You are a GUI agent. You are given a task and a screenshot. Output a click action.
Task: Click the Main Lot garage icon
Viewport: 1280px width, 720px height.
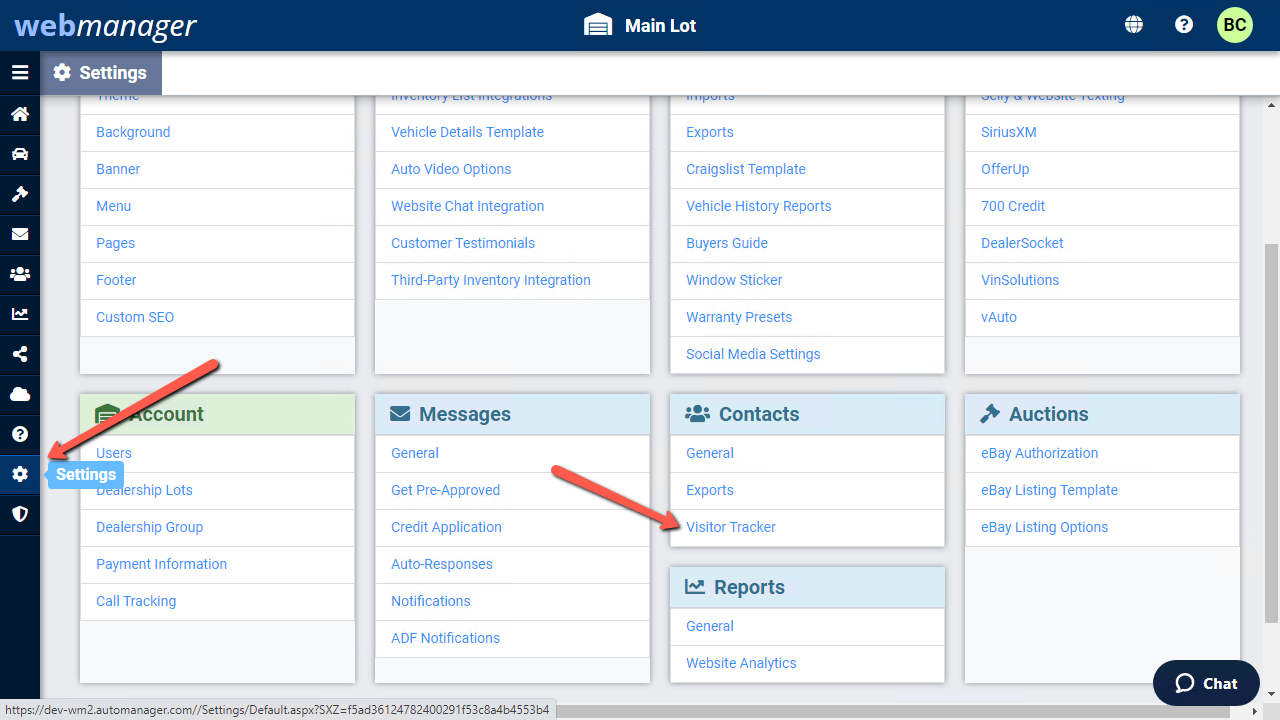point(598,25)
